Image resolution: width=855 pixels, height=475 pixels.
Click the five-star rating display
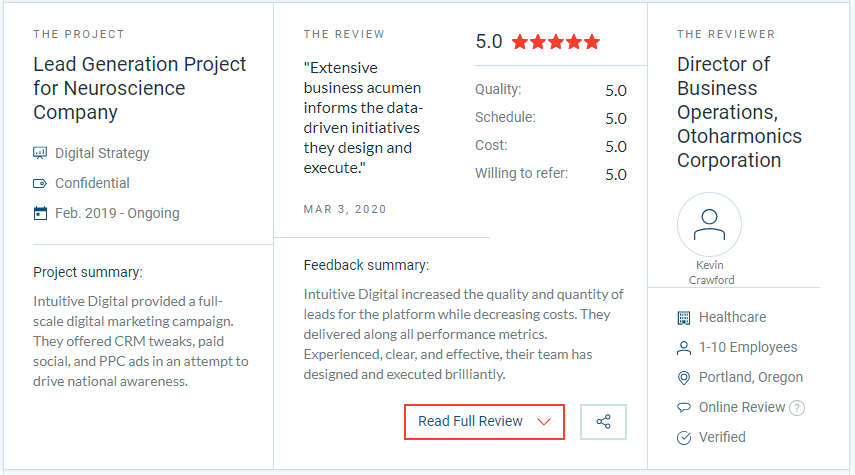click(x=556, y=41)
